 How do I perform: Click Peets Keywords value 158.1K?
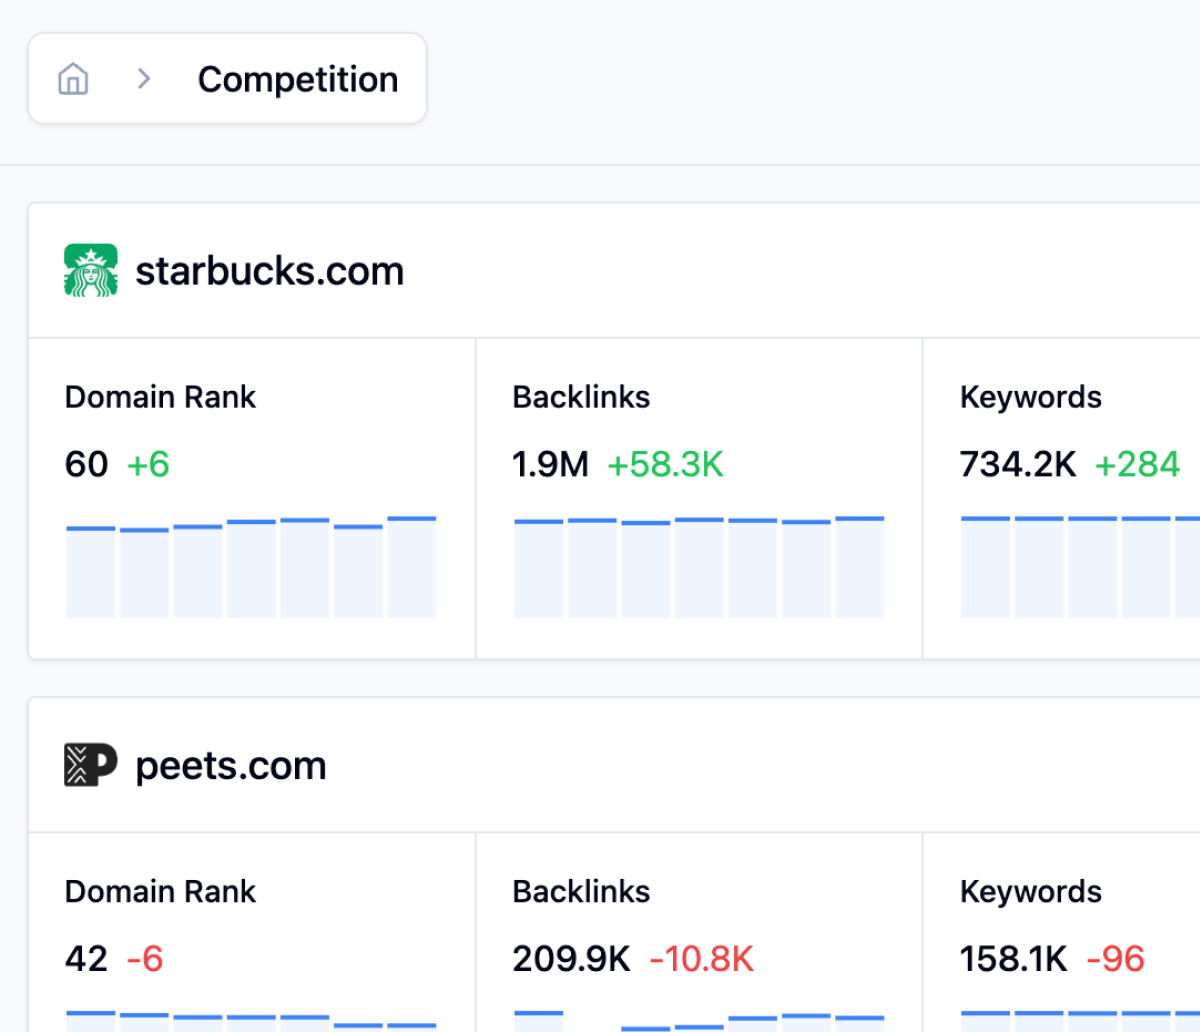pyautogui.click(x=1013, y=959)
